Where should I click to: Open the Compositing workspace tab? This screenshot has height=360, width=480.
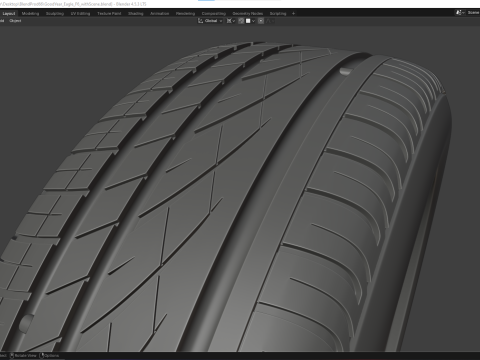(214, 14)
